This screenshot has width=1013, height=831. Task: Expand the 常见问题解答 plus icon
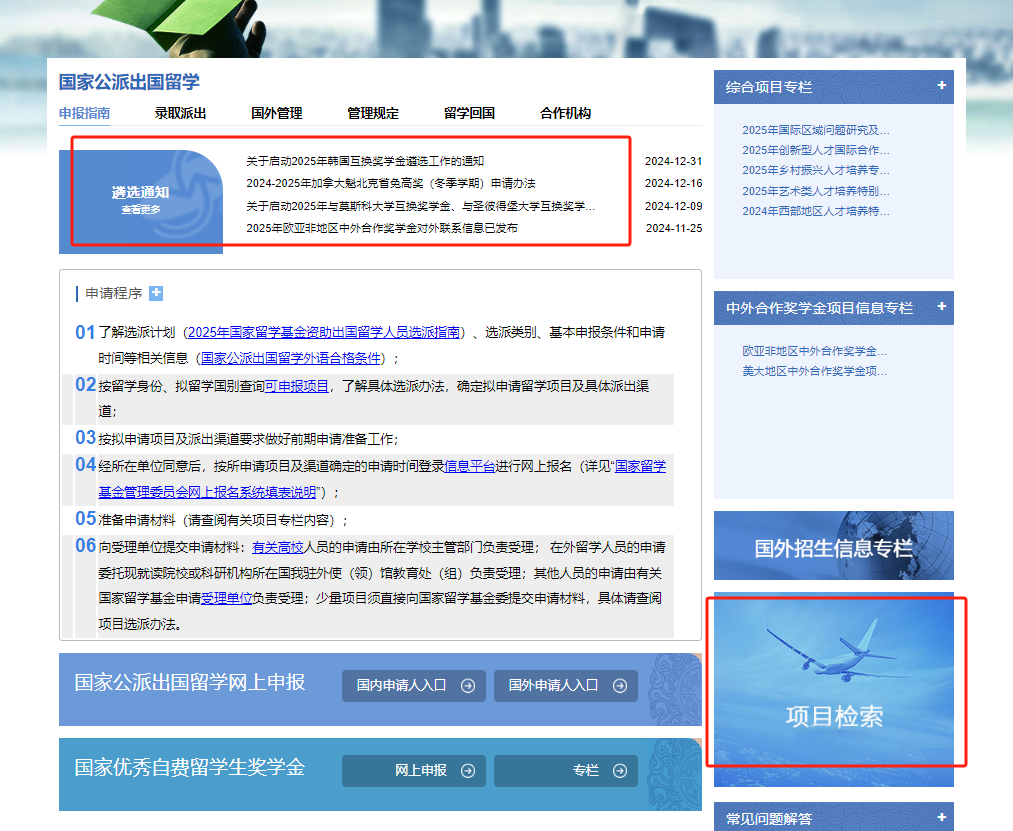tap(941, 817)
